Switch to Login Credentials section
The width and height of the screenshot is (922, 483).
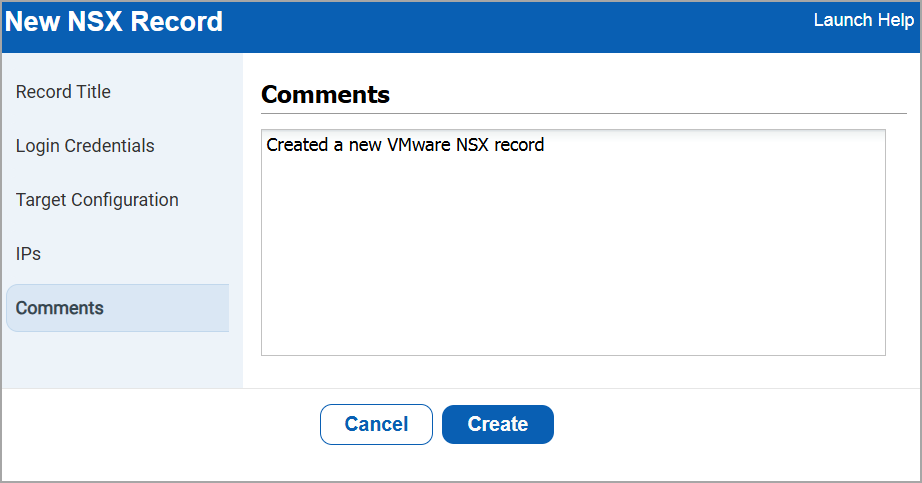(x=85, y=146)
